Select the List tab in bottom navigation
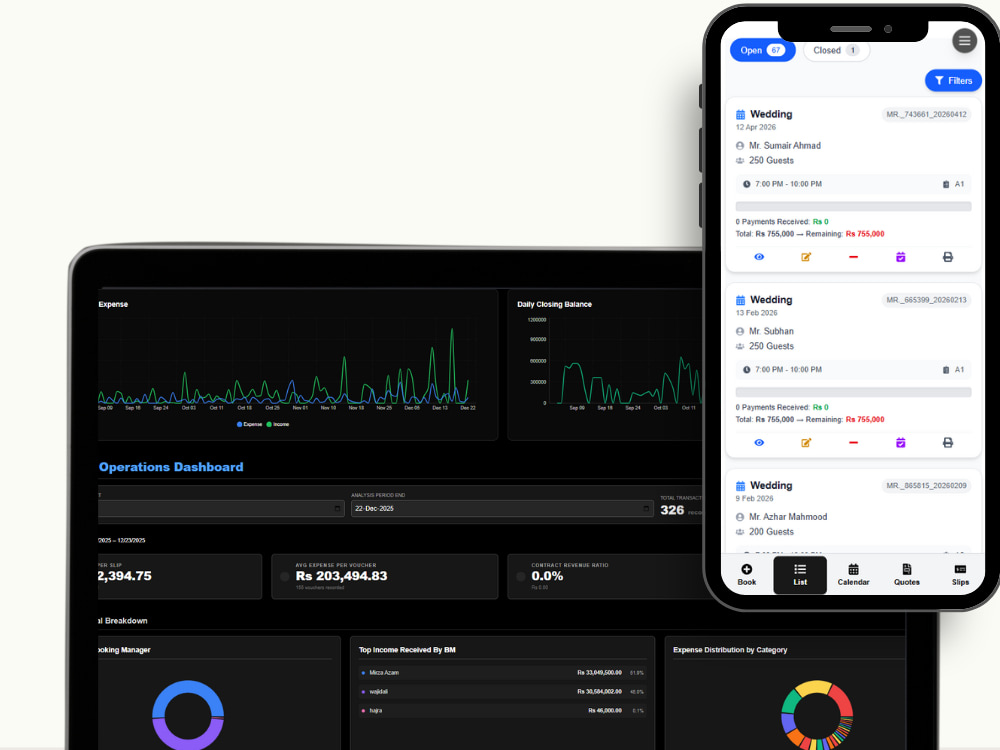This screenshot has height=750, width=1000. (x=800, y=575)
